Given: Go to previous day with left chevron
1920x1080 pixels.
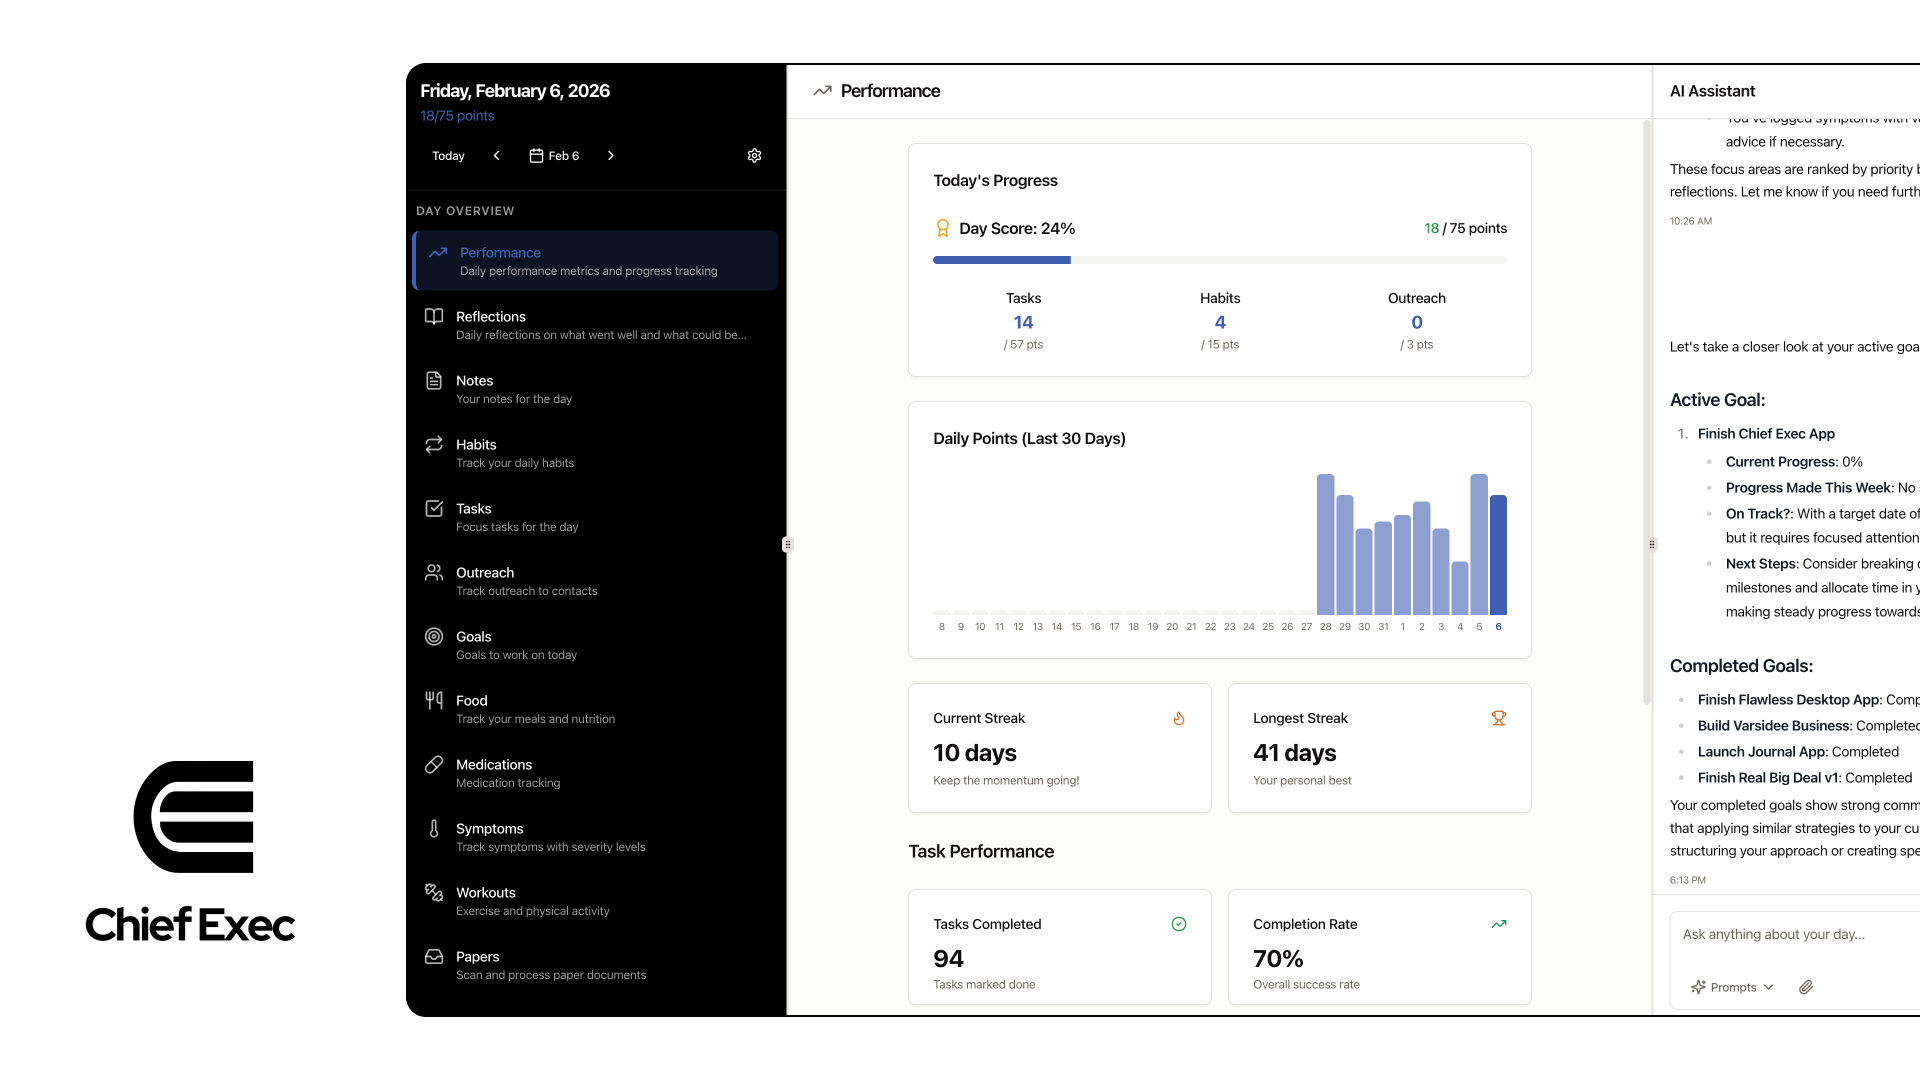Looking at the screenshot, I should click(497, 156).
